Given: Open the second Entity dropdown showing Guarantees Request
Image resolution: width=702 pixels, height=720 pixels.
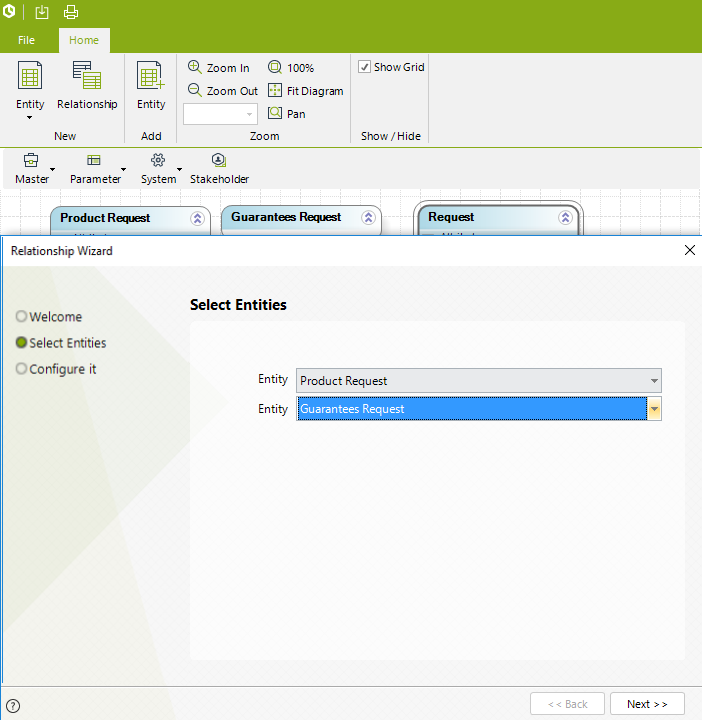Looking at the screenshot, I should coord(479,409).
